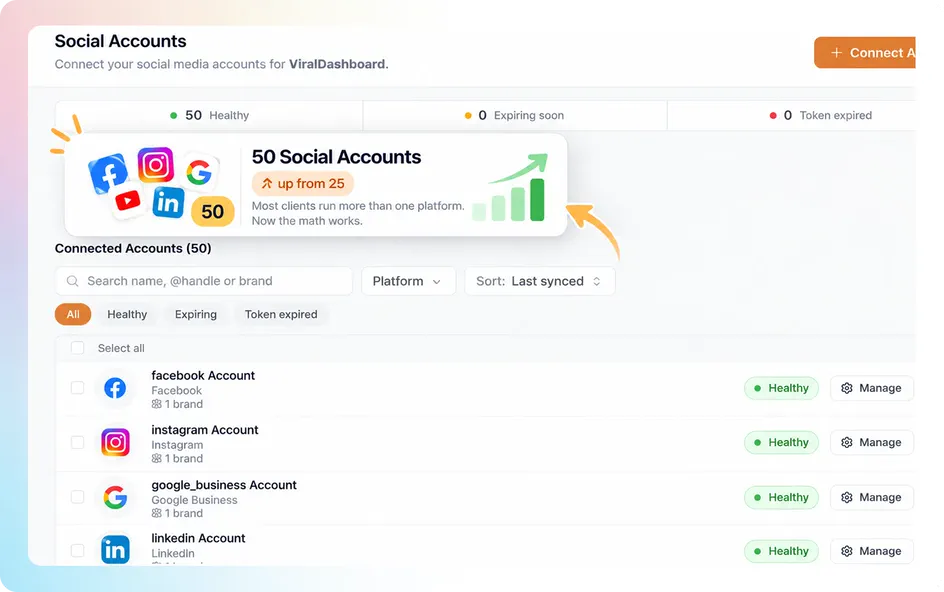The width and height of the screenshot is (944, 592).
Task: Select the Expiring filter pill
Action: [x=196, y=314]
